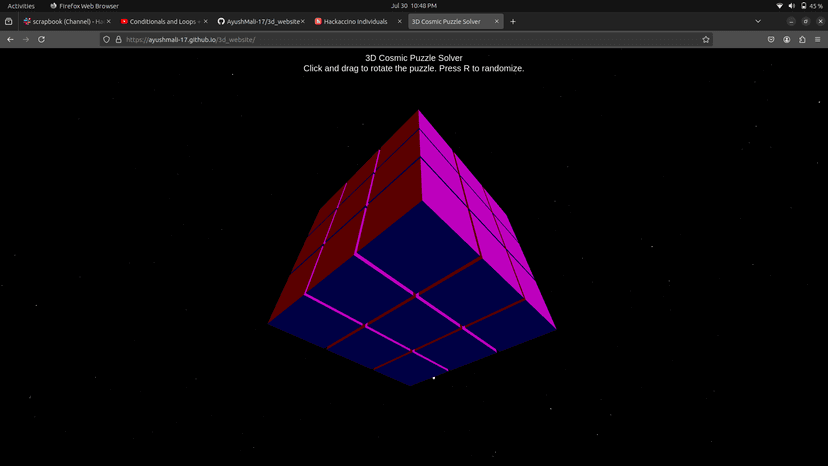
Task: Open the Extensions puzzle icon
Action: [x=802, y=39]
